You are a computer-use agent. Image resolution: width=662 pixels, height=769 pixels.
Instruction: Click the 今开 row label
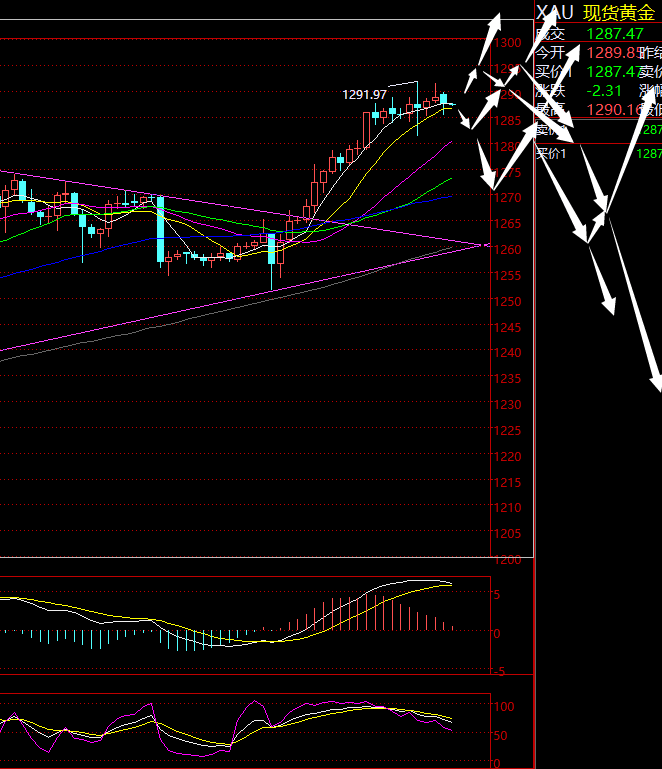(x=550, y=52)
